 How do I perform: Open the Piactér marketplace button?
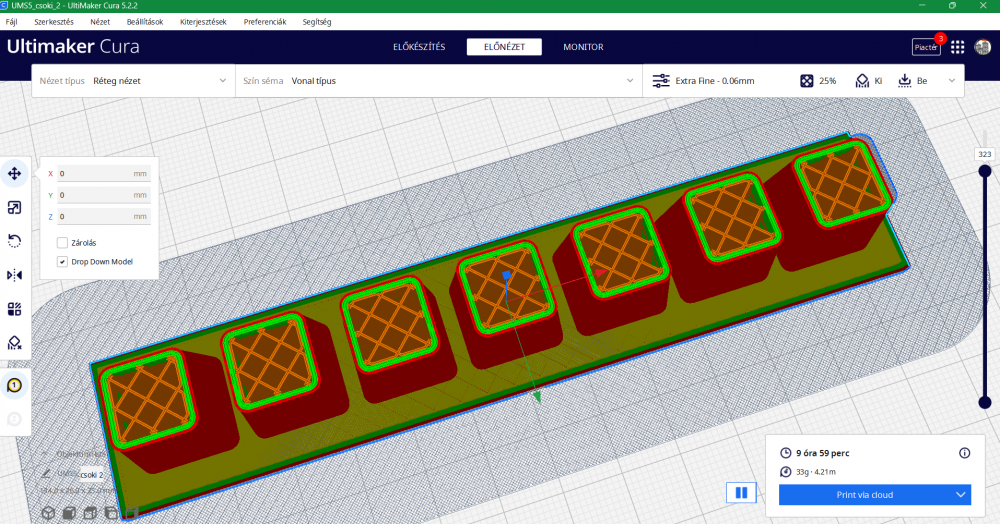pos(926,47)
